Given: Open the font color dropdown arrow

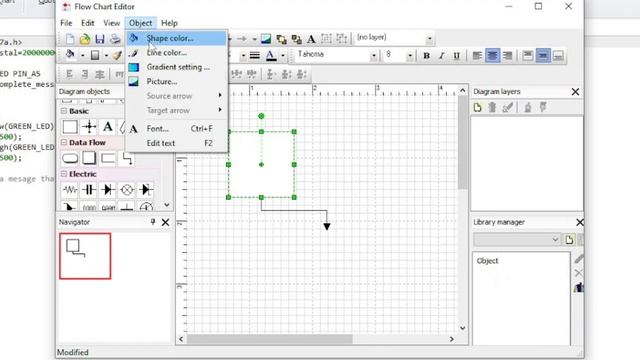Looking at the screenshot, I should tap(283, 56).
